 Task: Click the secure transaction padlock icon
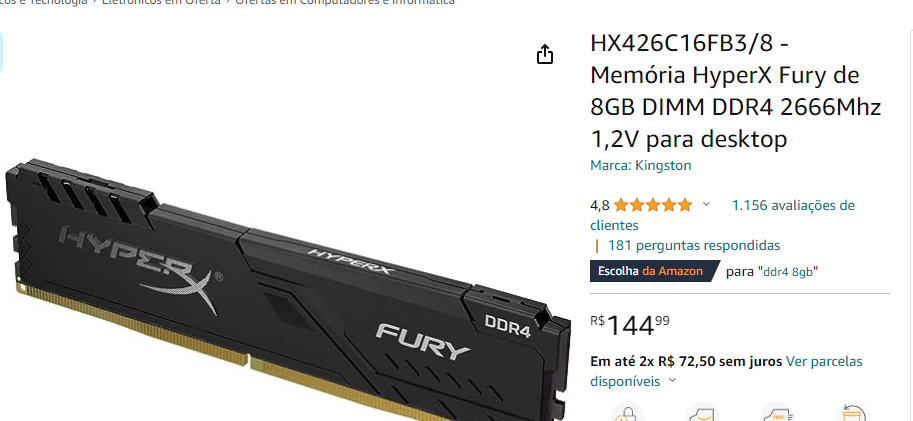click(627, 413)
